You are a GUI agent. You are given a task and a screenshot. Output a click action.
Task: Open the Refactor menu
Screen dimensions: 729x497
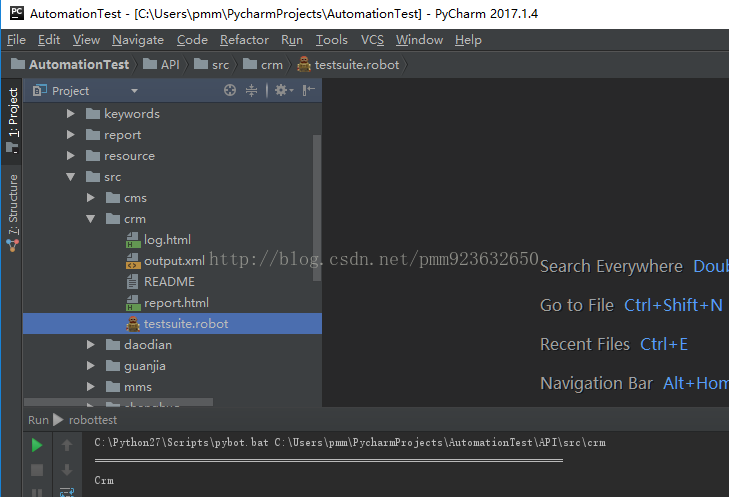tap(244, 40)
